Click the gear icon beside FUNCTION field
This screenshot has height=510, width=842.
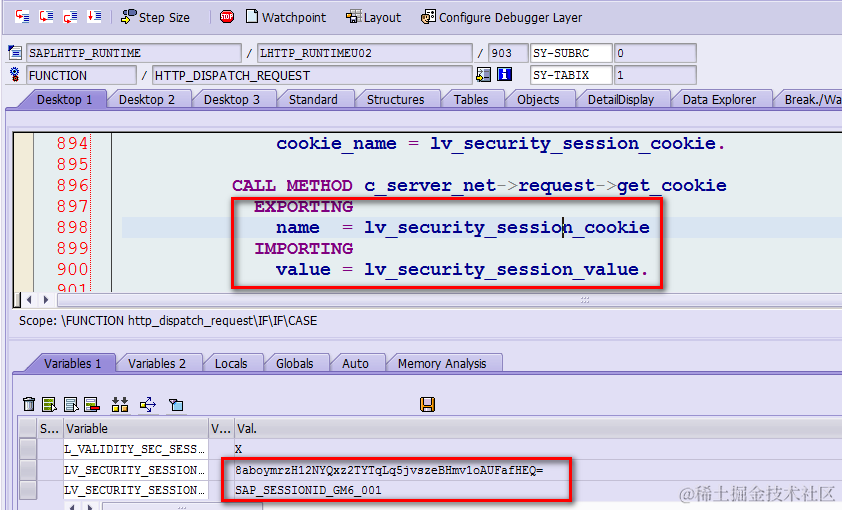15,75
